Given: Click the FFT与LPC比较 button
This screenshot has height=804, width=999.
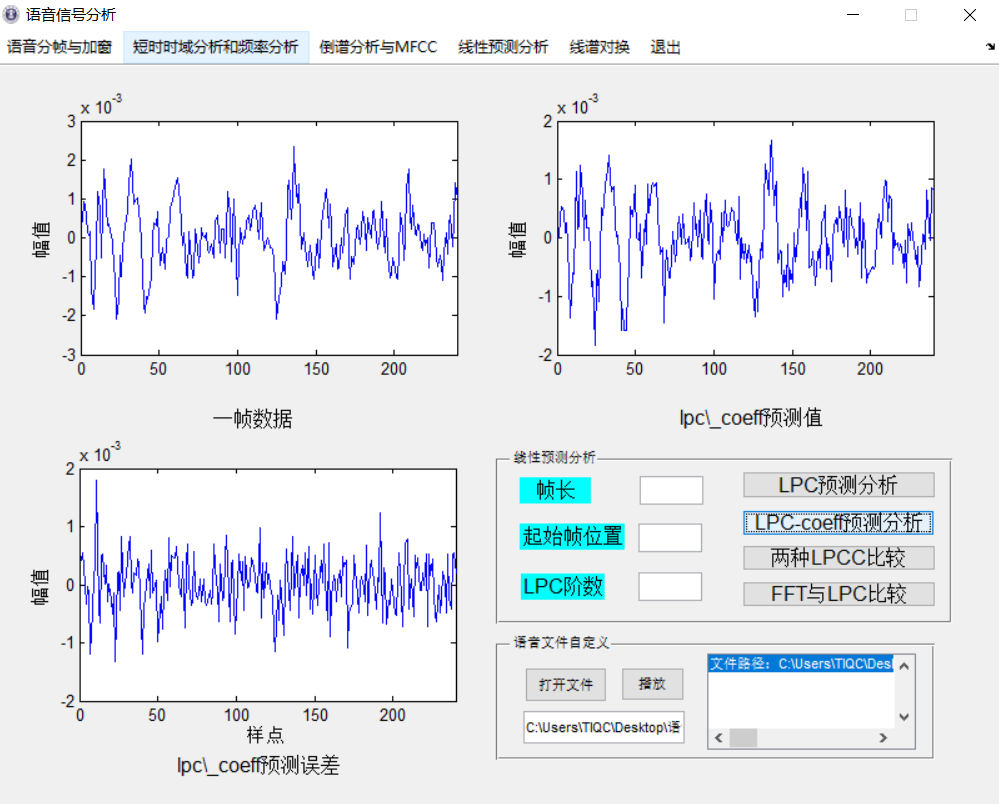Looking at the screenshot, I should tap(837, 593).
